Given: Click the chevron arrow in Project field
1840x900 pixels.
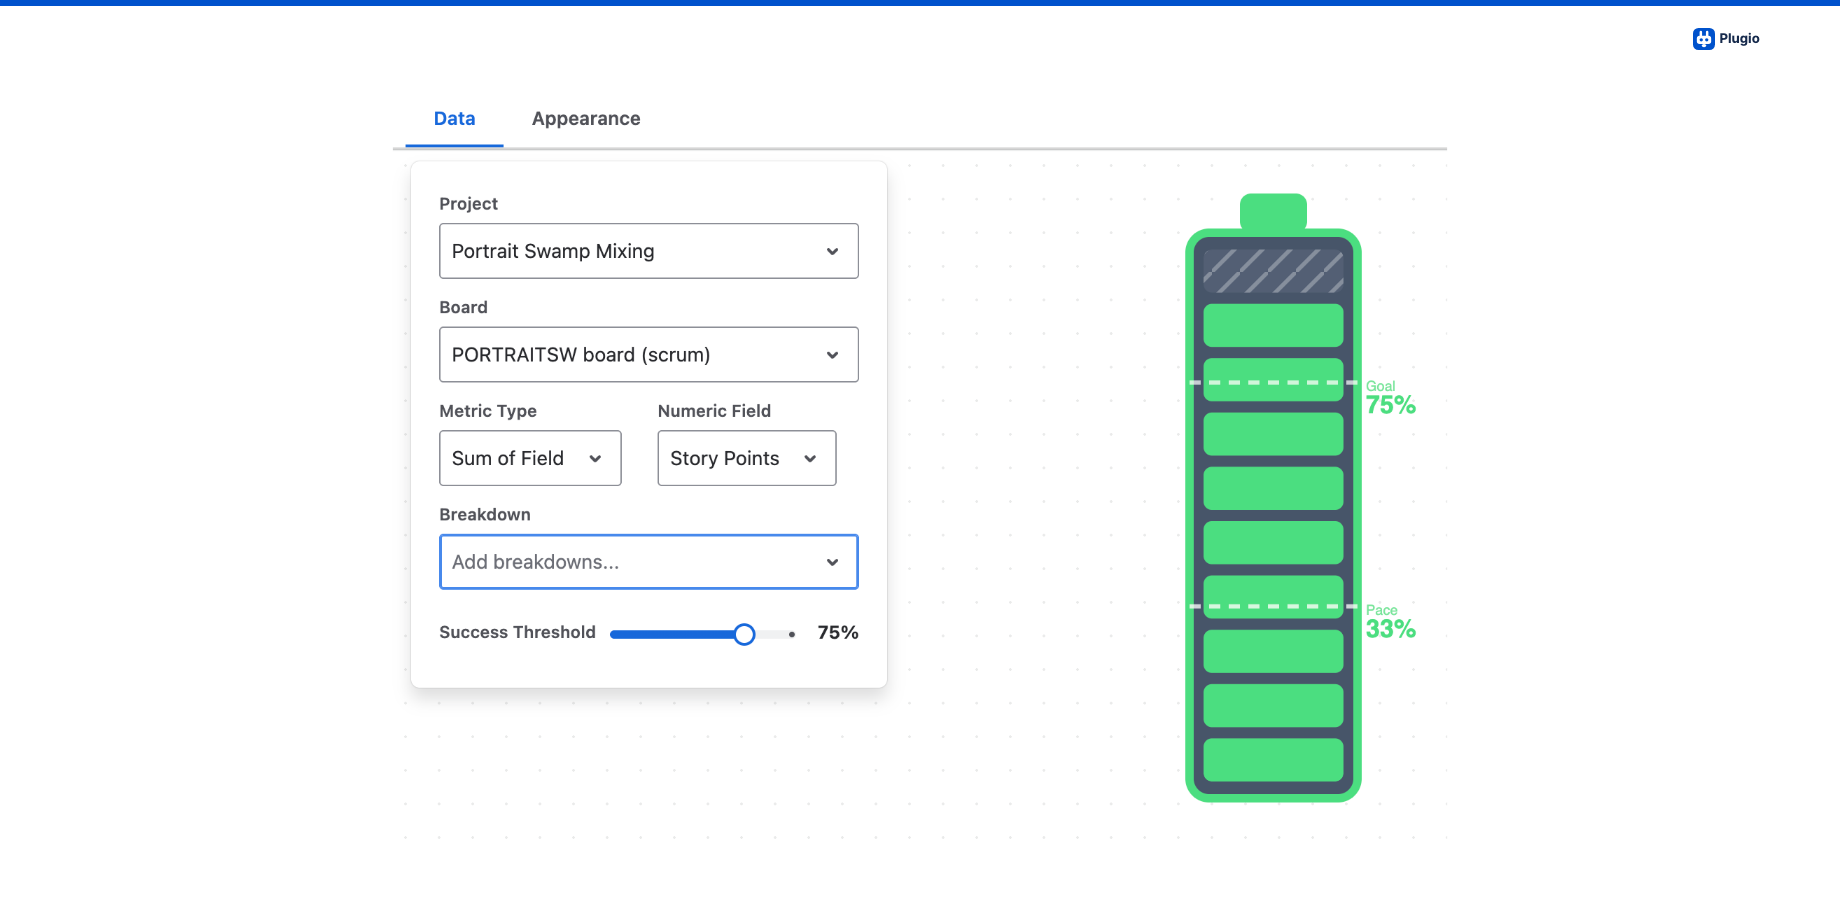Looking at the screenshot, I should (832, 252).
